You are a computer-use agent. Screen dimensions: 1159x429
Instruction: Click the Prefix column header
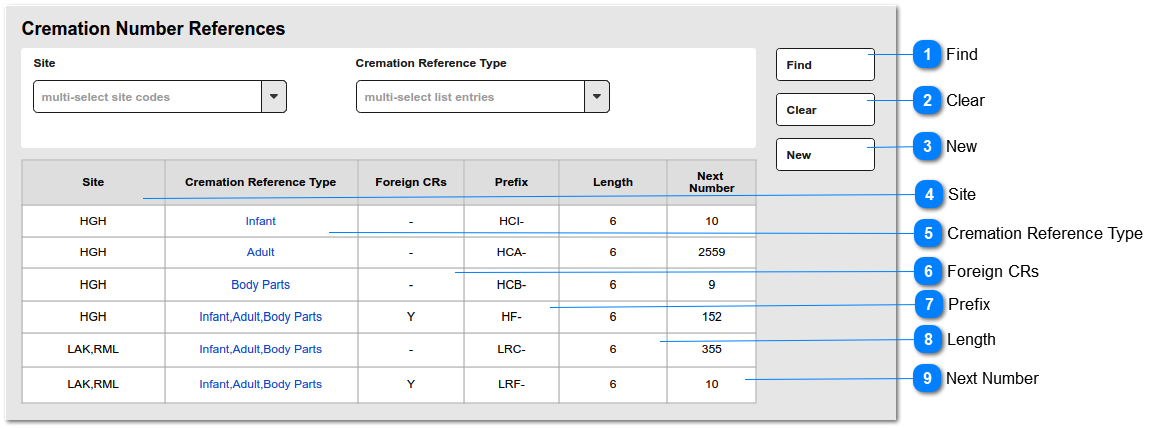point(511,183)
